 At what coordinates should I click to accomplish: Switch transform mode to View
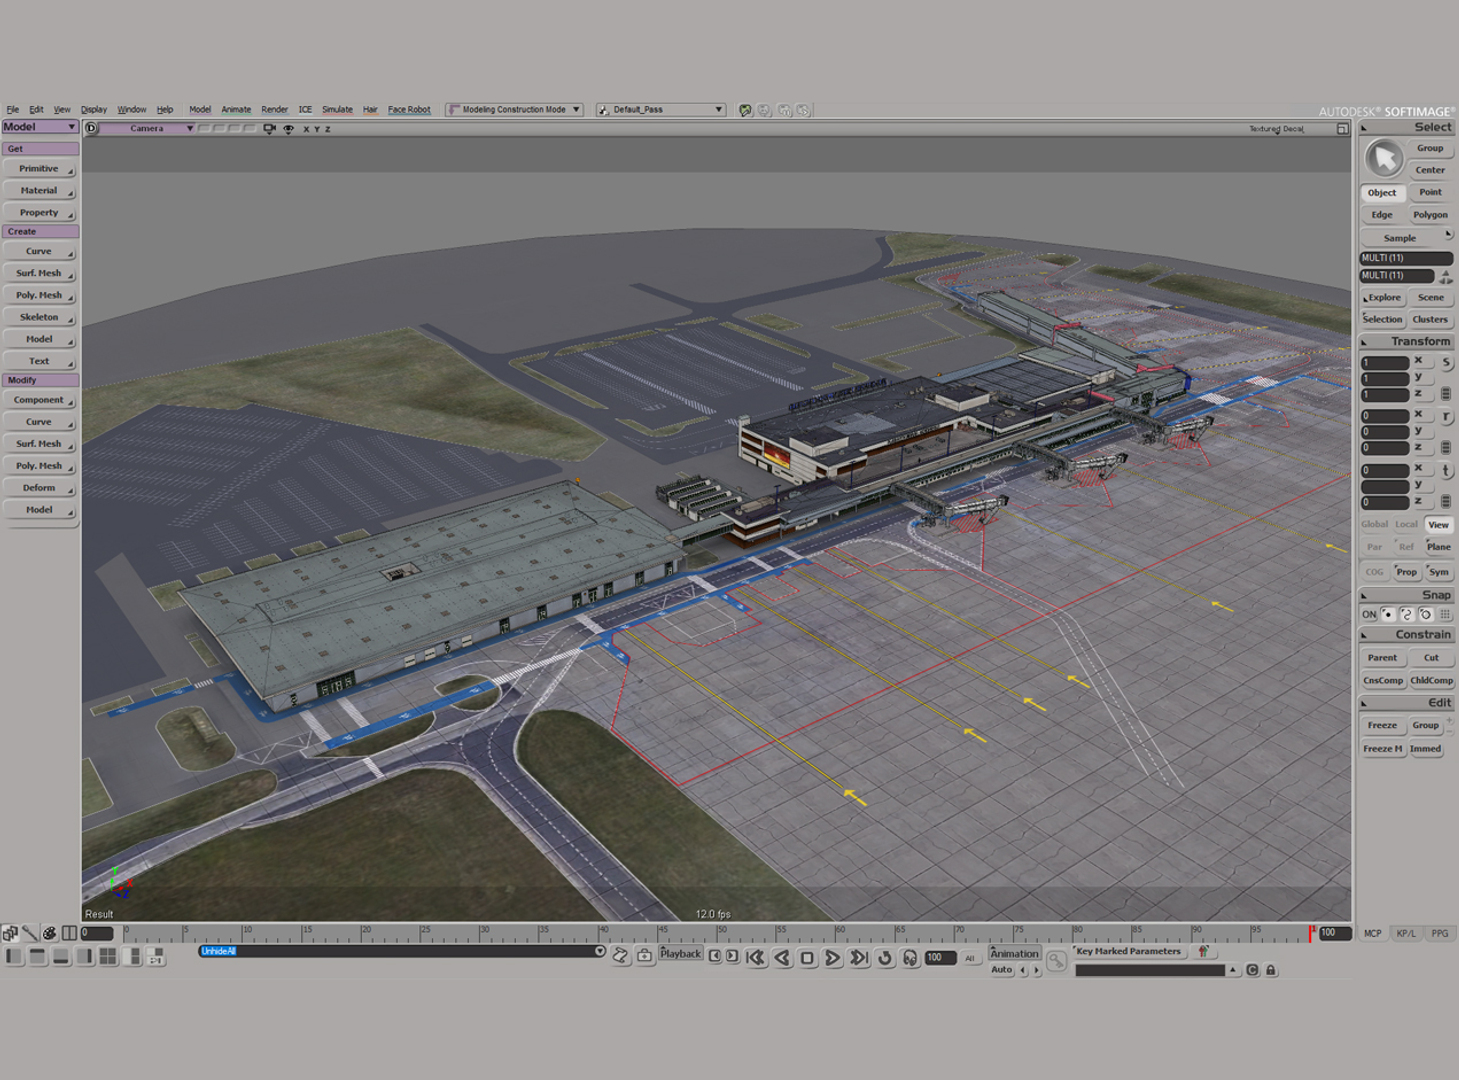click(x=1438, y=525)
